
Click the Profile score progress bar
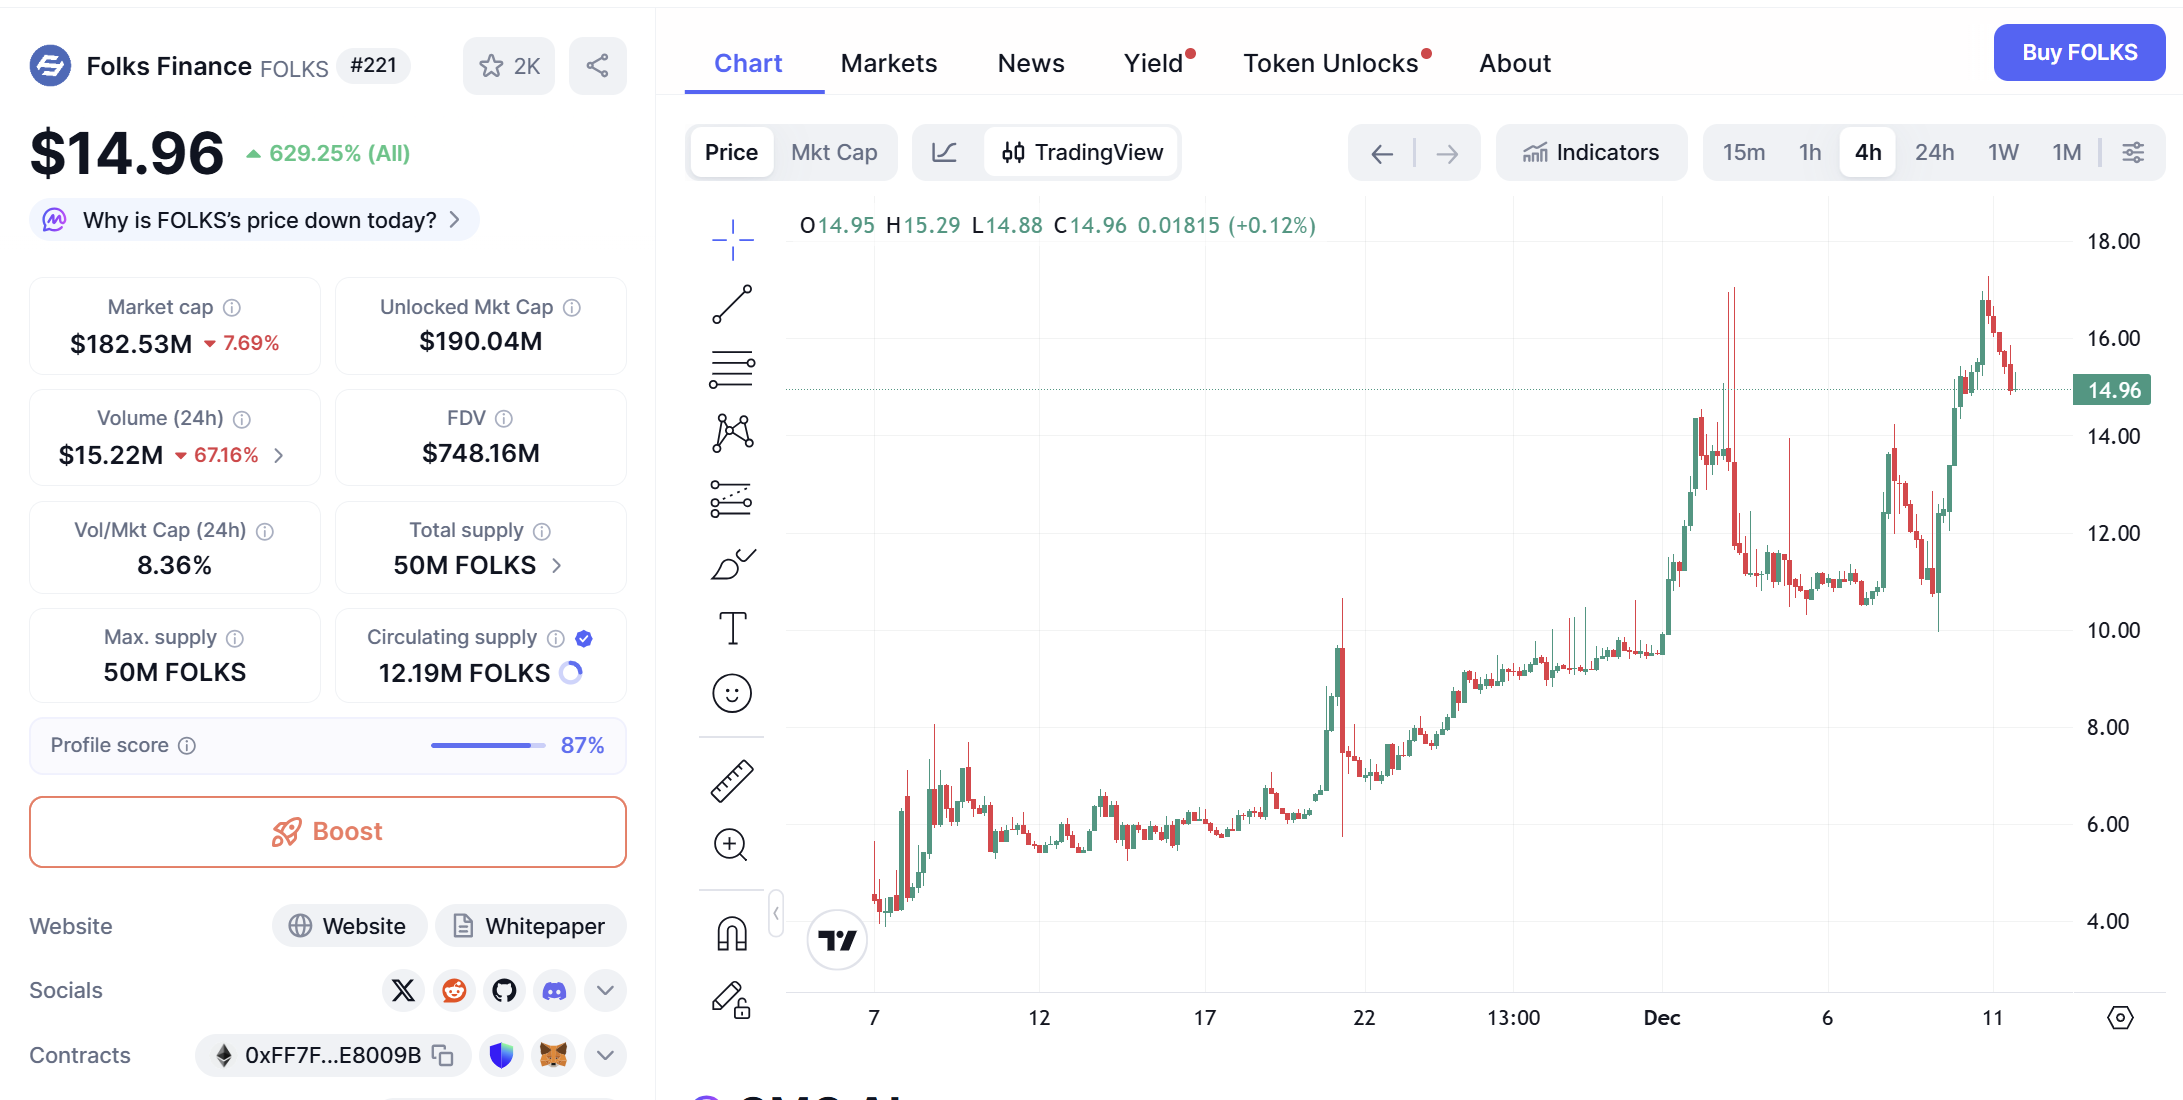click(487, 745)
